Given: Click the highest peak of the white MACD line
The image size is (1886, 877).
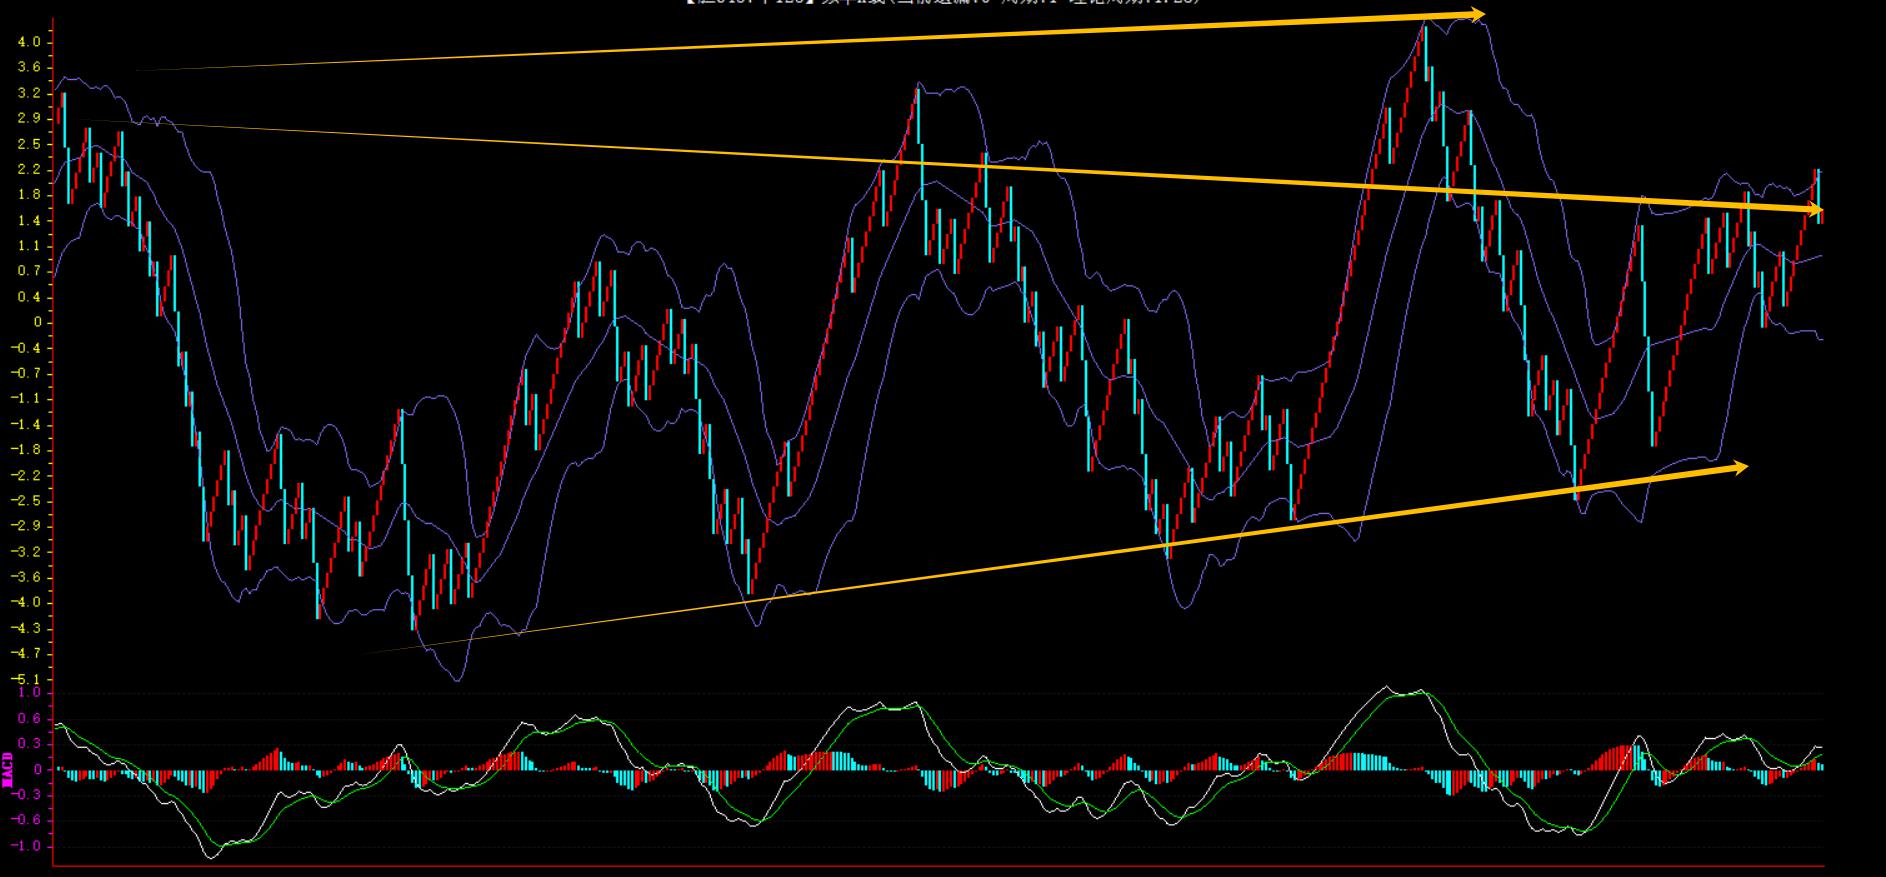Looking at the screenshot, I should (1386, 687).
